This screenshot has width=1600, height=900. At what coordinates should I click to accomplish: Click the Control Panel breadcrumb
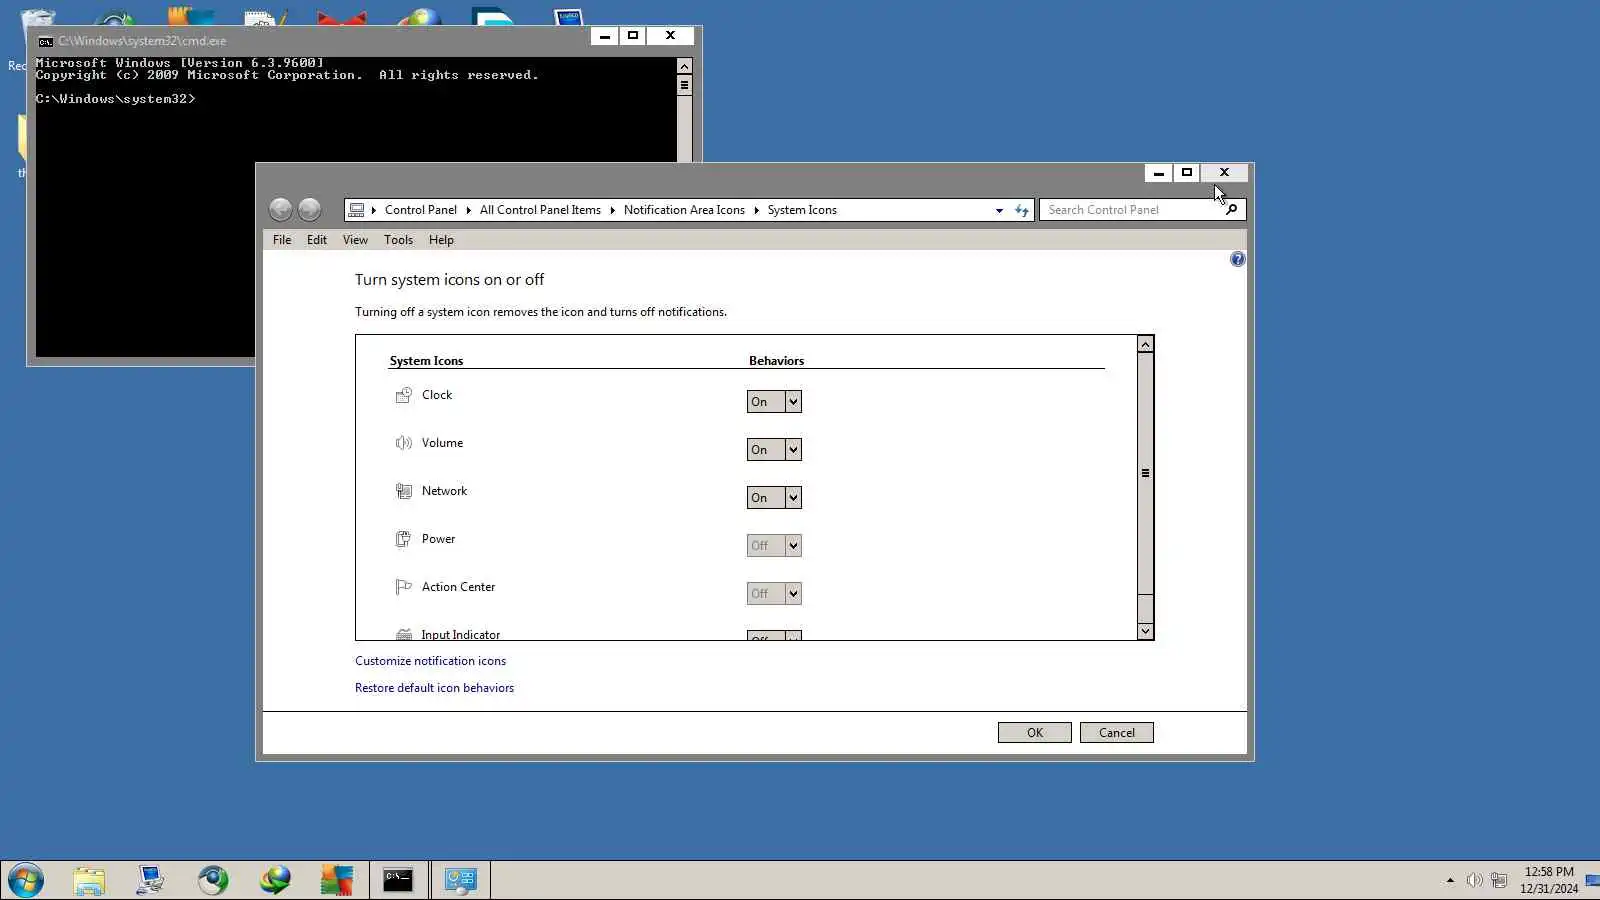(420, 210)
